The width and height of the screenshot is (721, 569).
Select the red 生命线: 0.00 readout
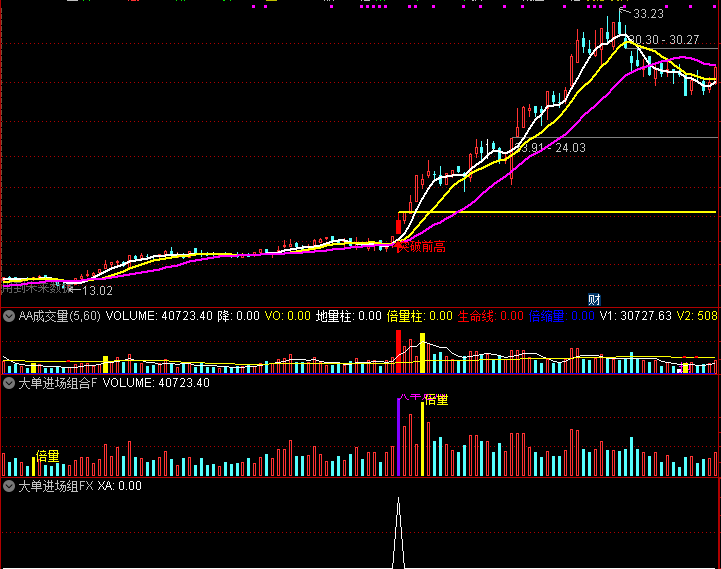tap(491, 316)
